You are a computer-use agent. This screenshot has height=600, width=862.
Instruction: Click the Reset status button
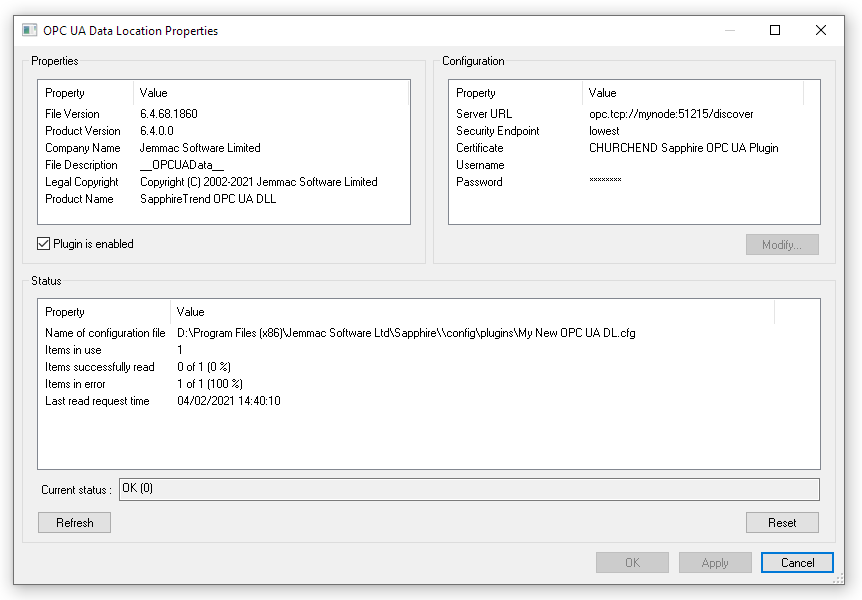click(782, 522)
